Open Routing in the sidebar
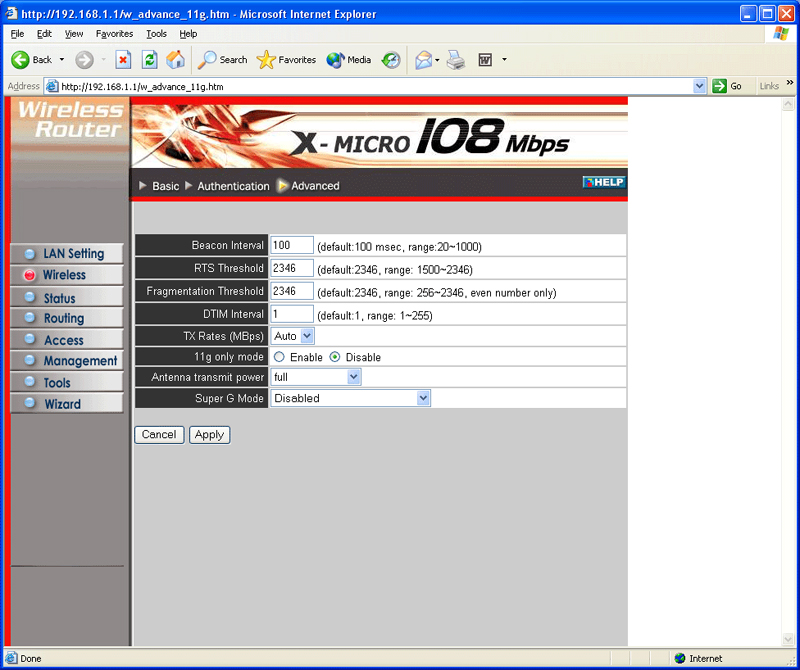 [x=67, y=318]
